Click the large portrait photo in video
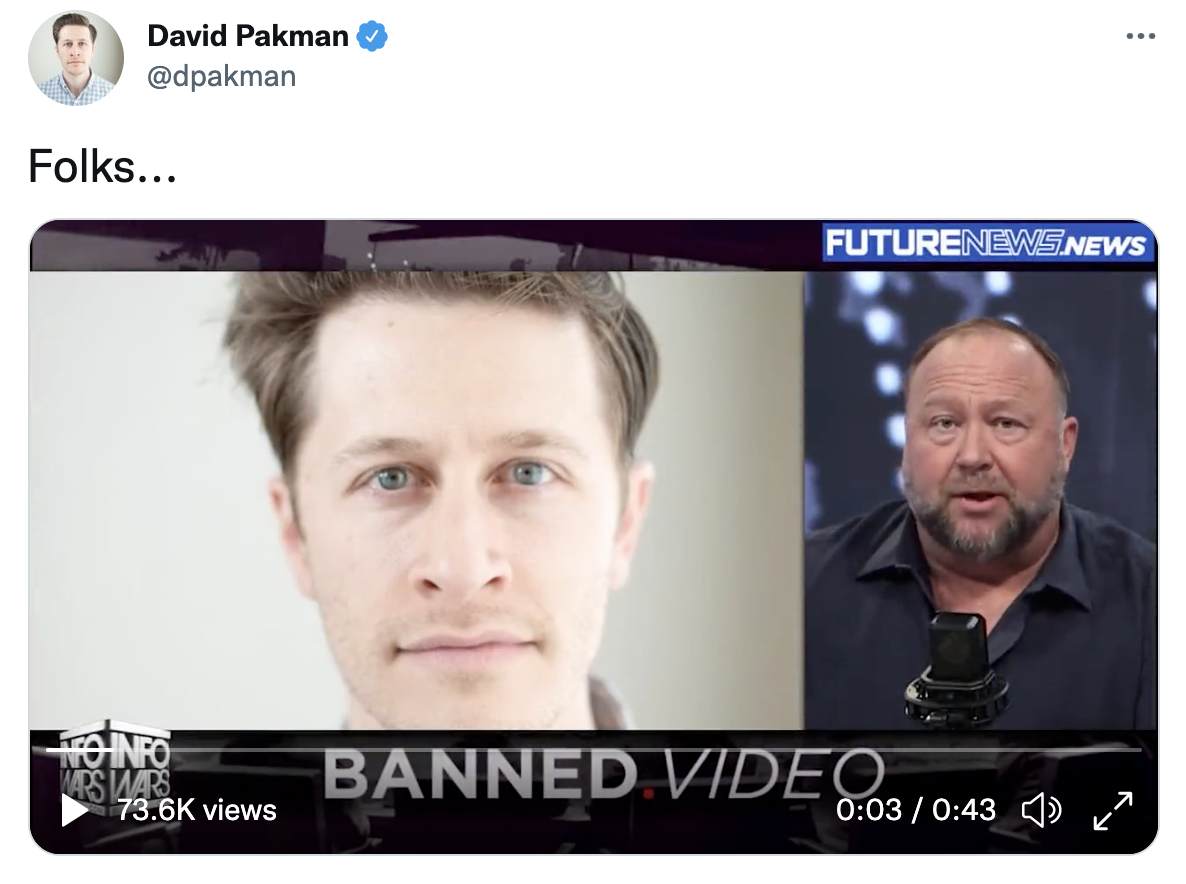This screenshot has width=1186, height=884. click(416, 500)
